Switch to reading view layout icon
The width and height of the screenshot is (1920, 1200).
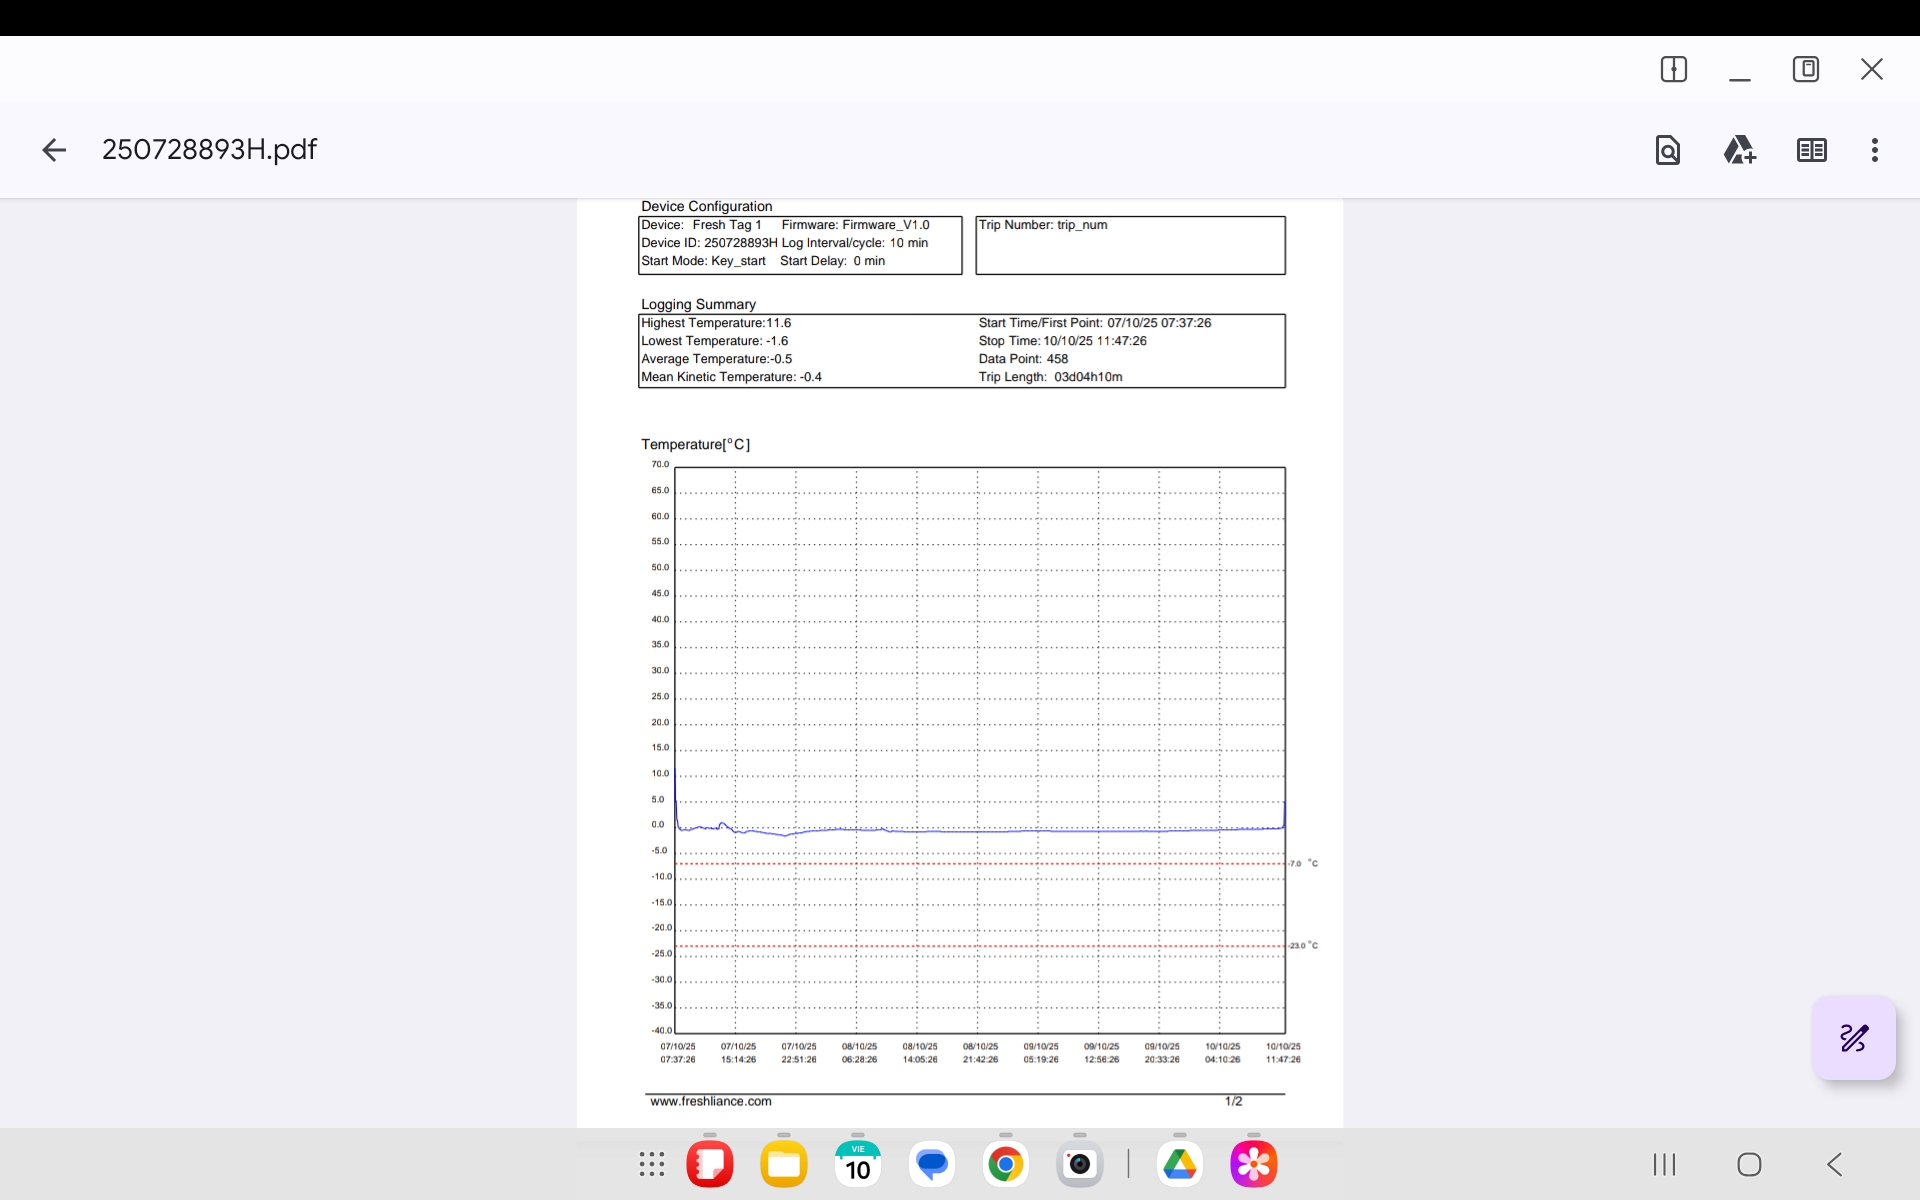(1811, 150)
